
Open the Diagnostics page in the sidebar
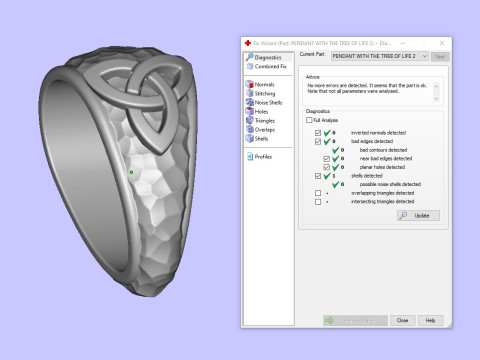point(268,57)
